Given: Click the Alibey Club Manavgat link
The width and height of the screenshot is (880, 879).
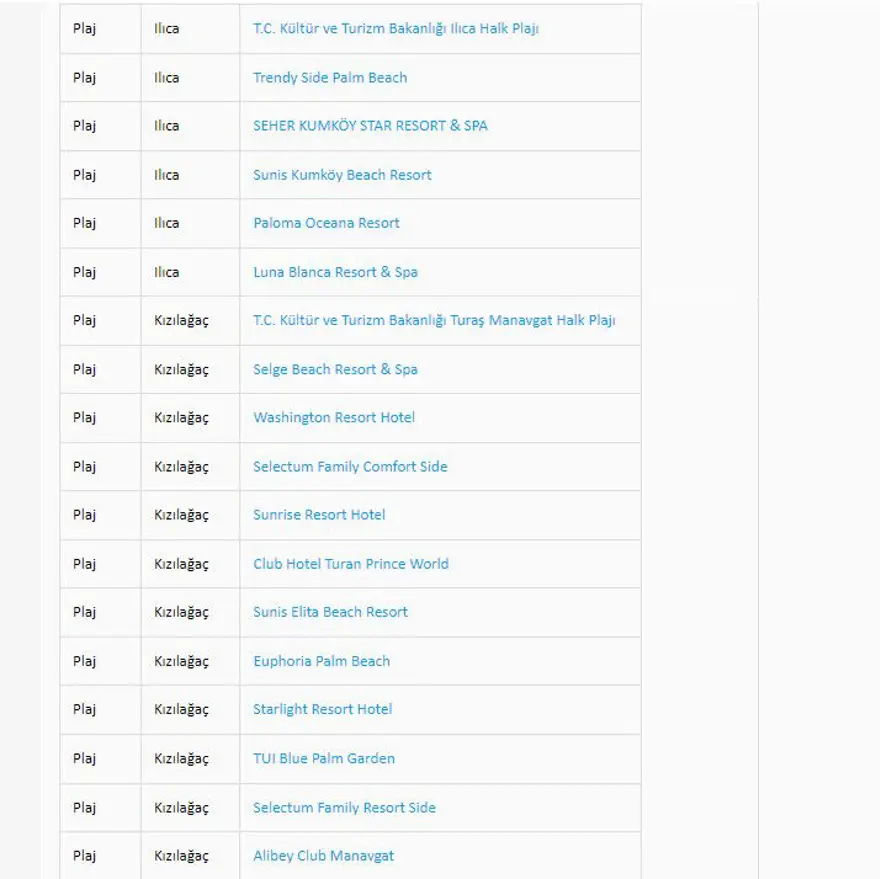Looking at the screenshot, I should click(323, 856).
